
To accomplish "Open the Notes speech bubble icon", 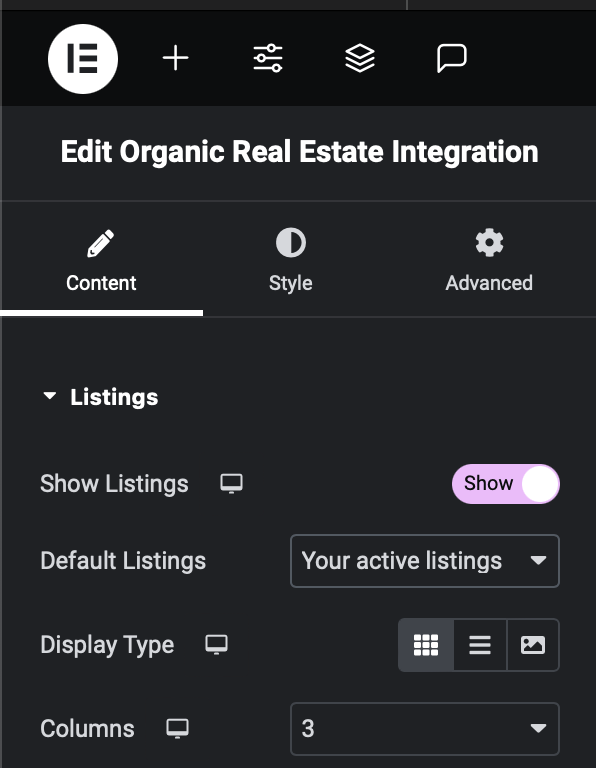I will (452, 58).
